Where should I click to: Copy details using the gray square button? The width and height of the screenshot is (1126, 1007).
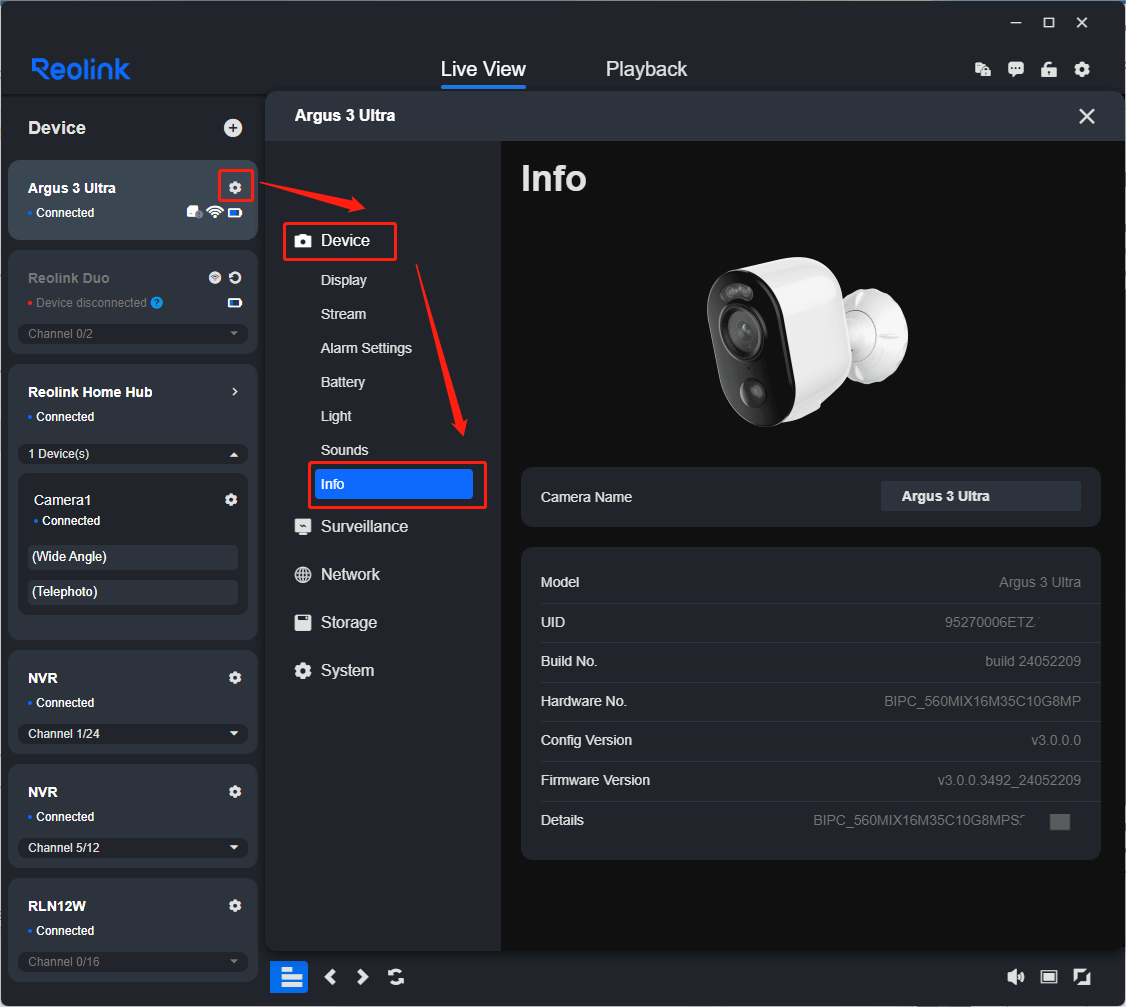[x=1059, y=822]
